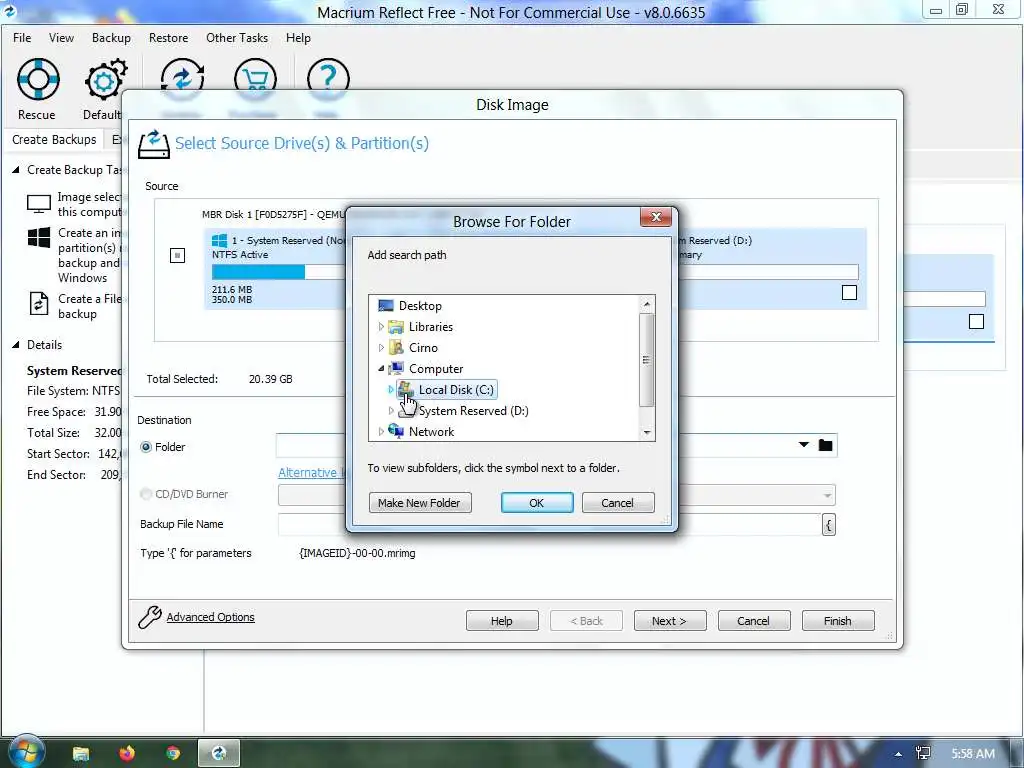
Task: Switch to the Create Backups tab
Action: 54,140
